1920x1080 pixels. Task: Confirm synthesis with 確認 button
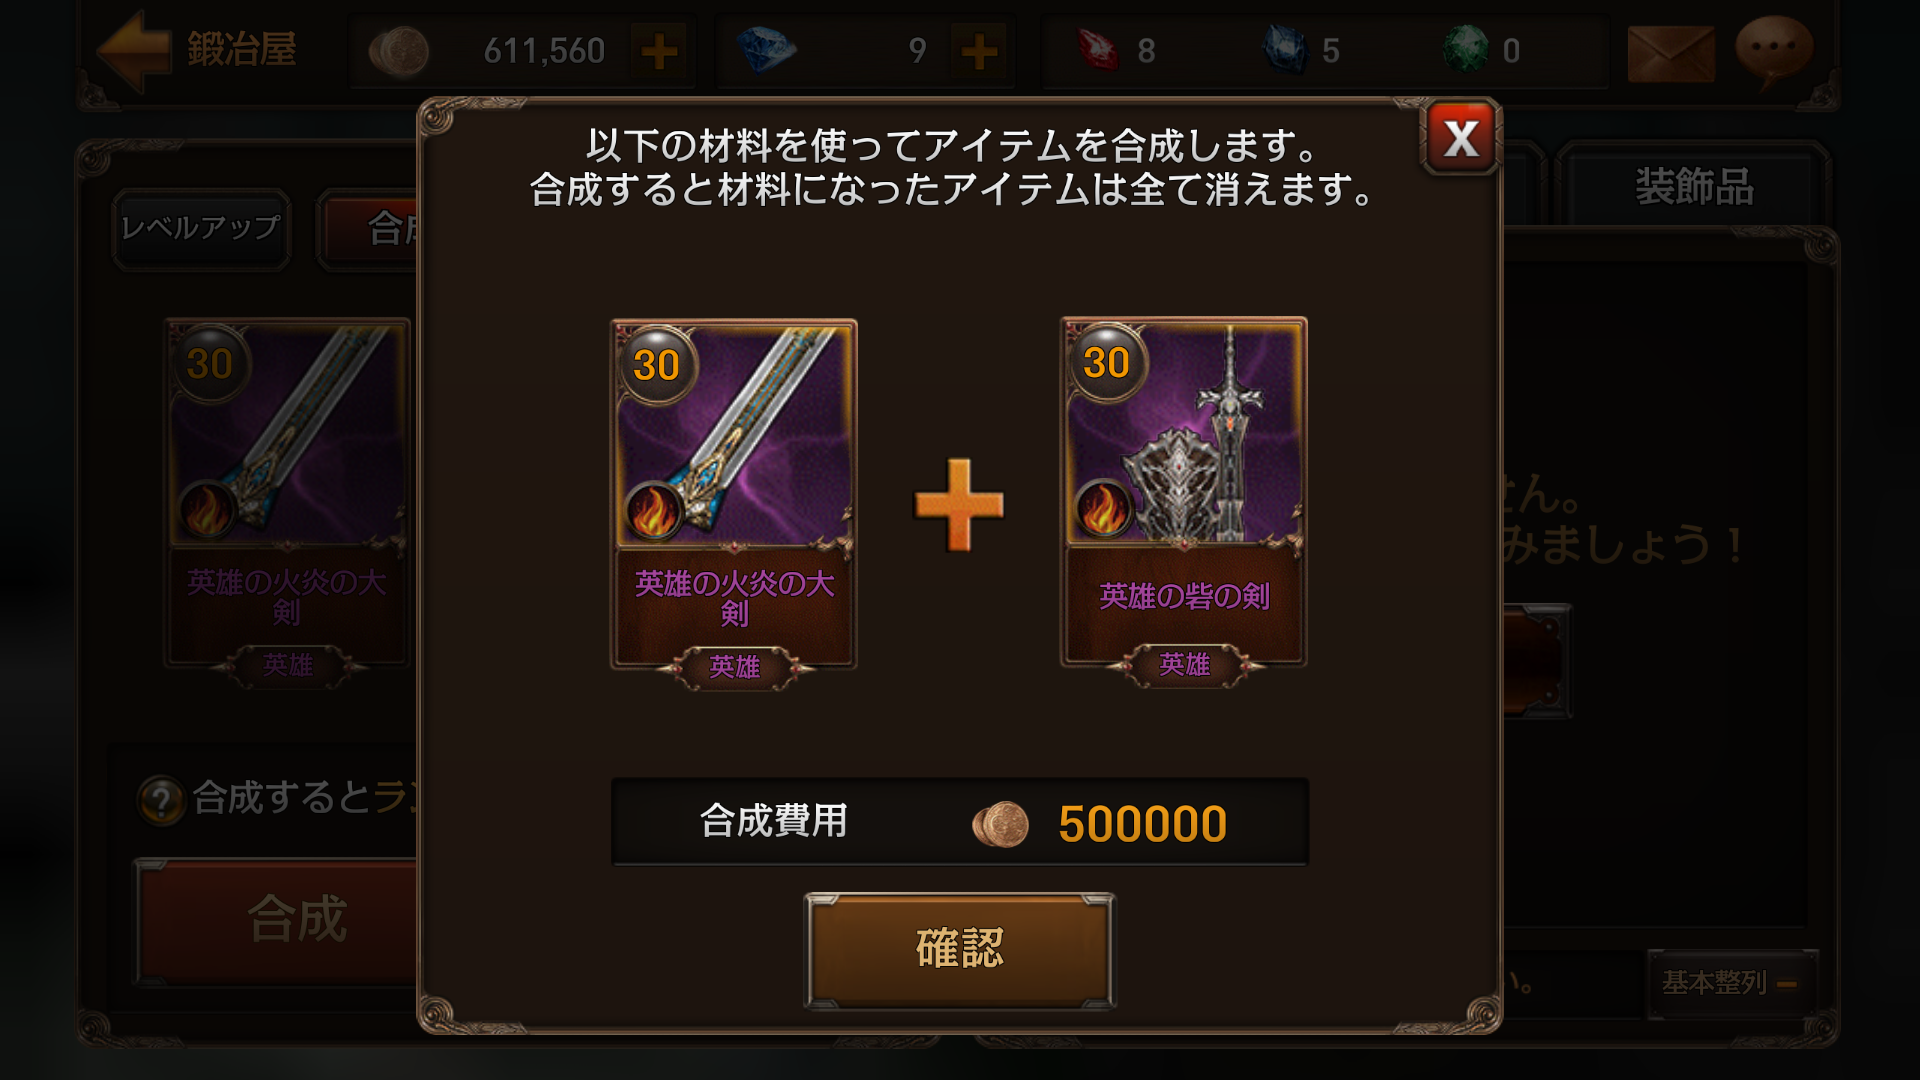pyautogui.click(x=959, y=949)
